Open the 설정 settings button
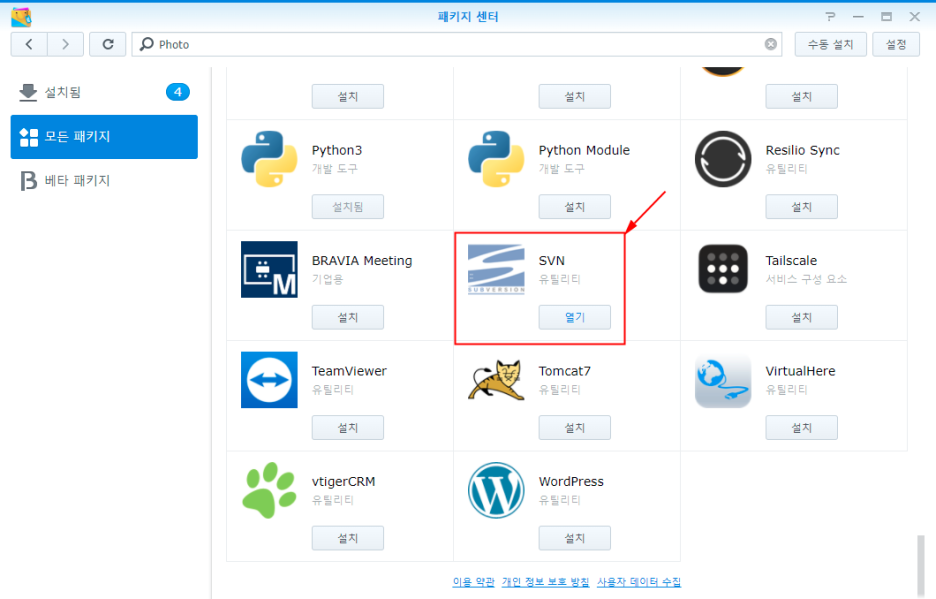 pyautogui.click(x=896, y=44)
